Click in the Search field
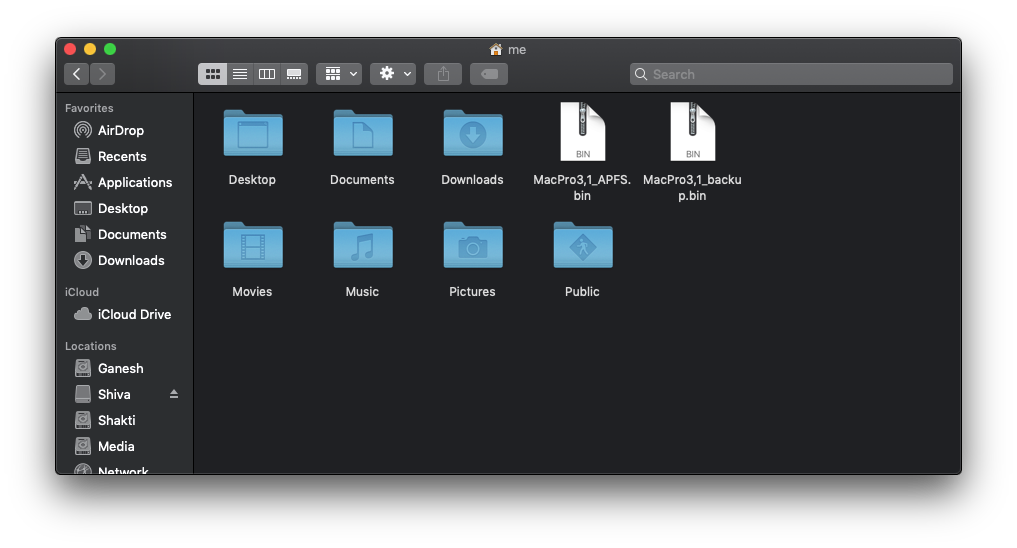 tap(791, 74)
